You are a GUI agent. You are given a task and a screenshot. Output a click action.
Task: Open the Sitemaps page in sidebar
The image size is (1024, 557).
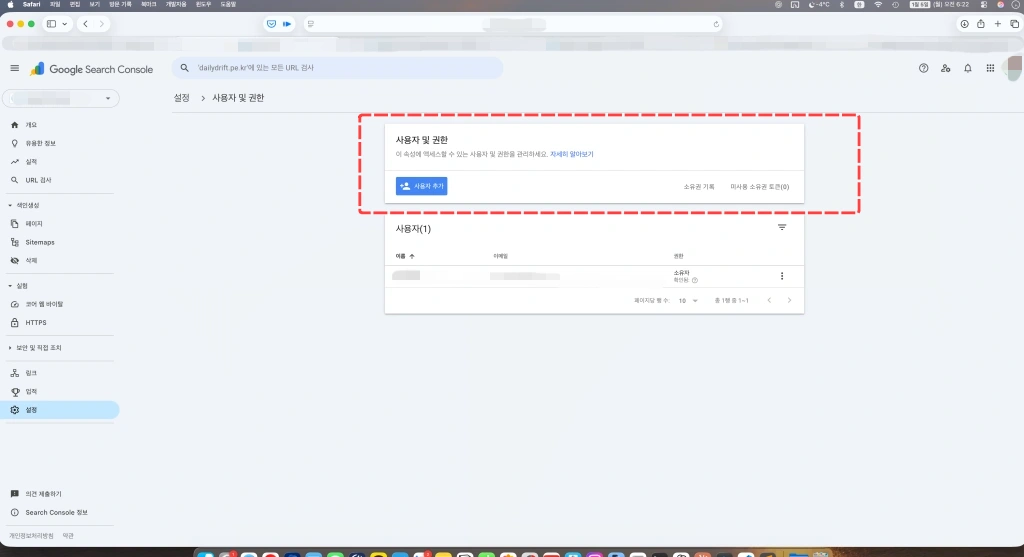tap(40, 242)
